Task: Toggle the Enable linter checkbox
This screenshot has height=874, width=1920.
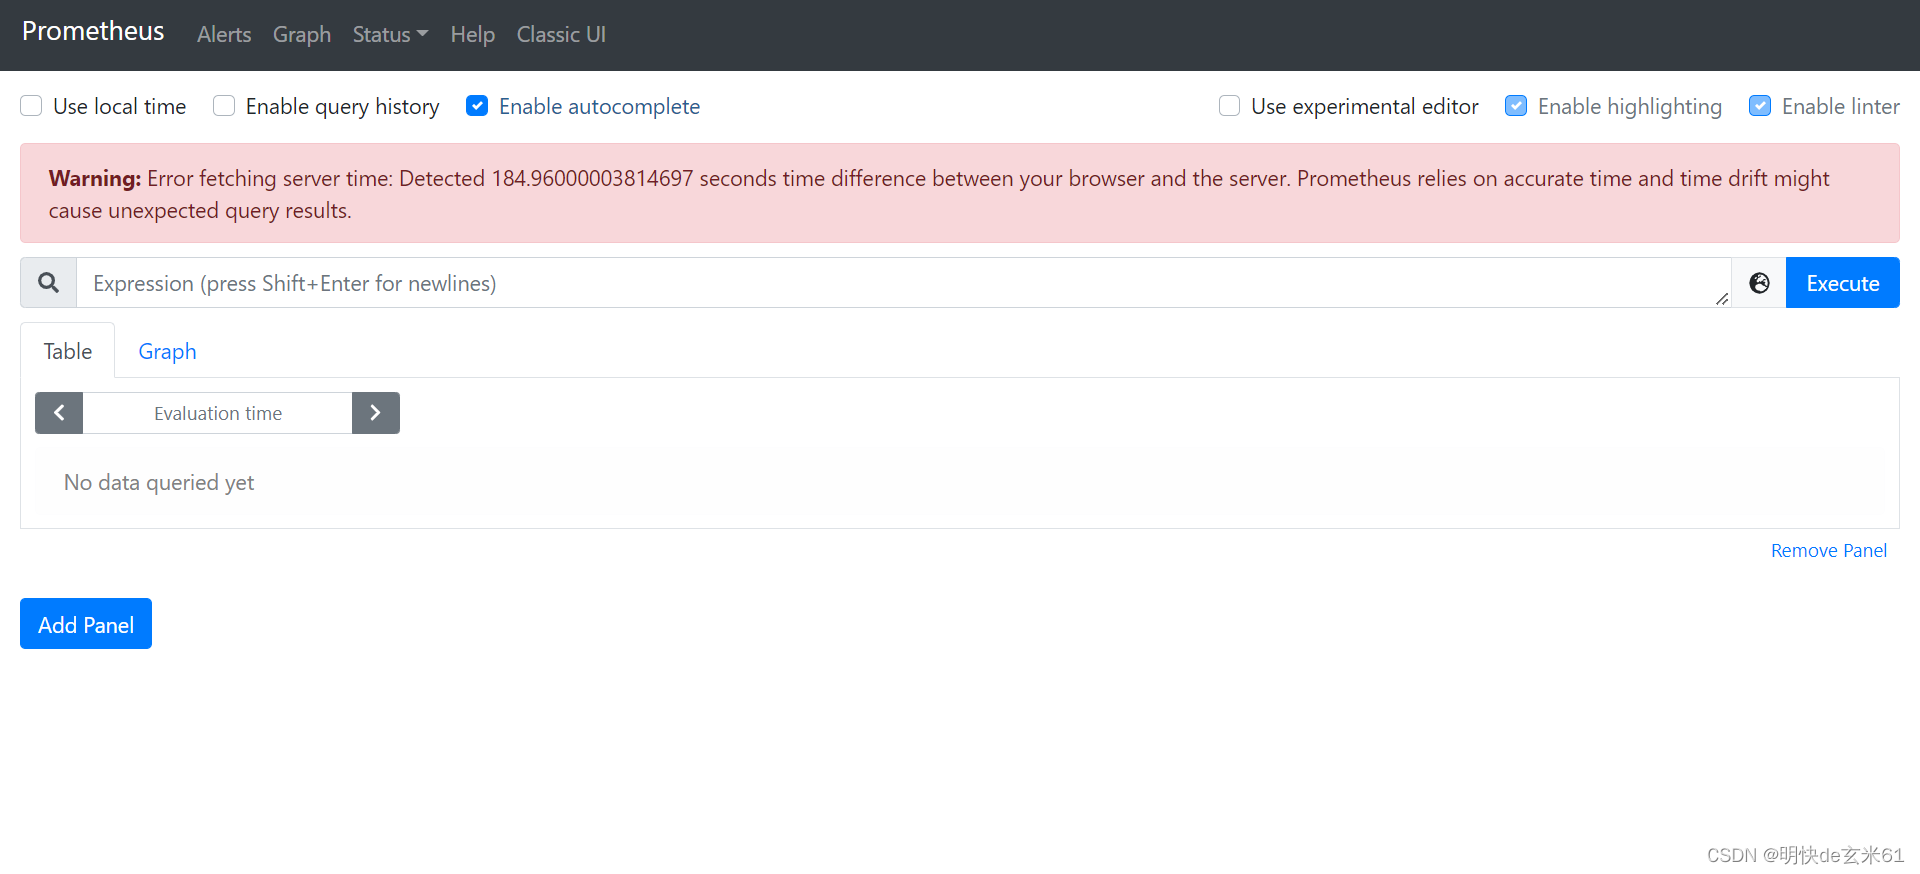Action: pos(1760,106)
